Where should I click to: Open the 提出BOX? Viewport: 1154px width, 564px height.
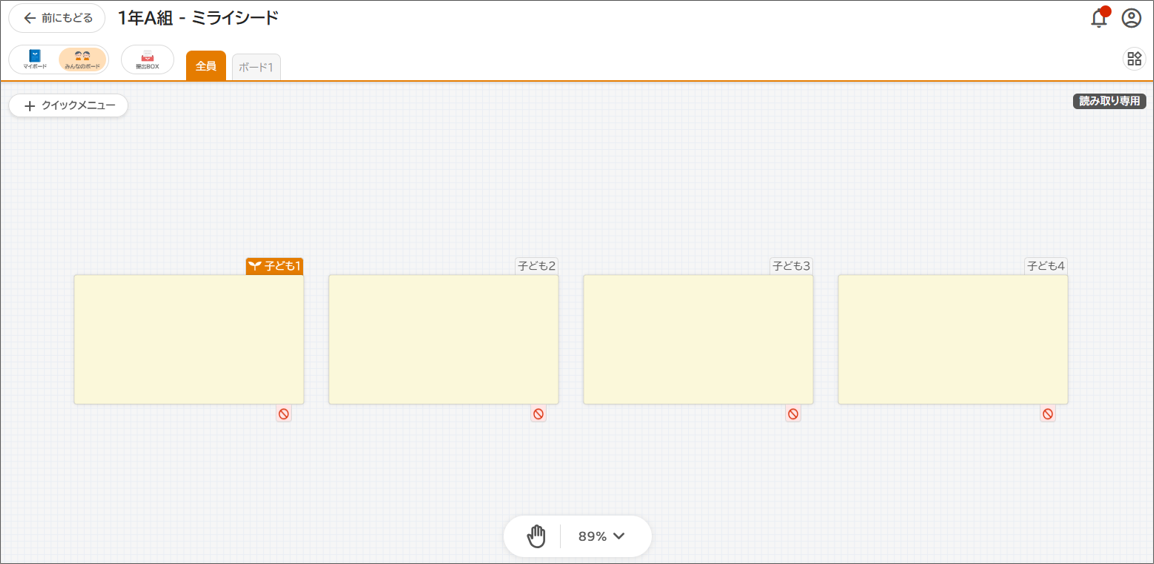point(147,59)
